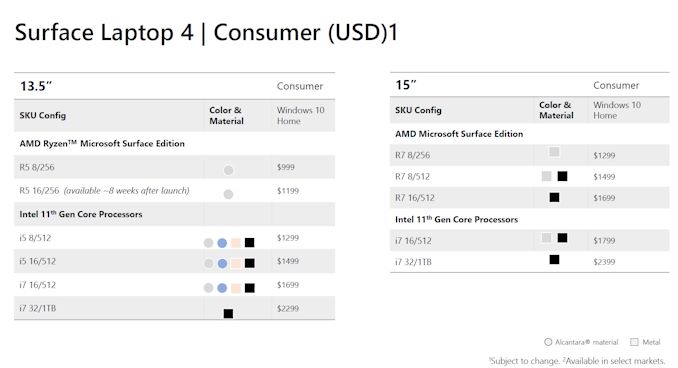This screenshot has width=678, height=368.
Task: Click the Intel 11th Gen header in 15" table
Action: coord(456,219)
